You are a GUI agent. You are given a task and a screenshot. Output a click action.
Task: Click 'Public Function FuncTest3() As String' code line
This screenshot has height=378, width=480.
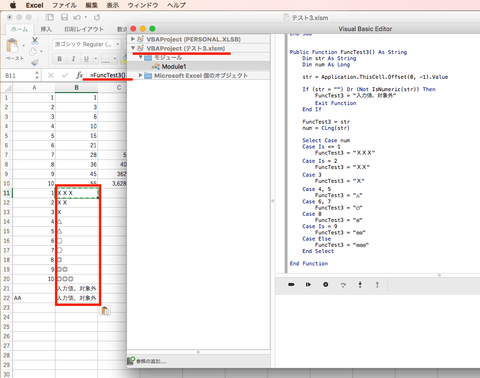pyautogui.click(x=348, y=52)
